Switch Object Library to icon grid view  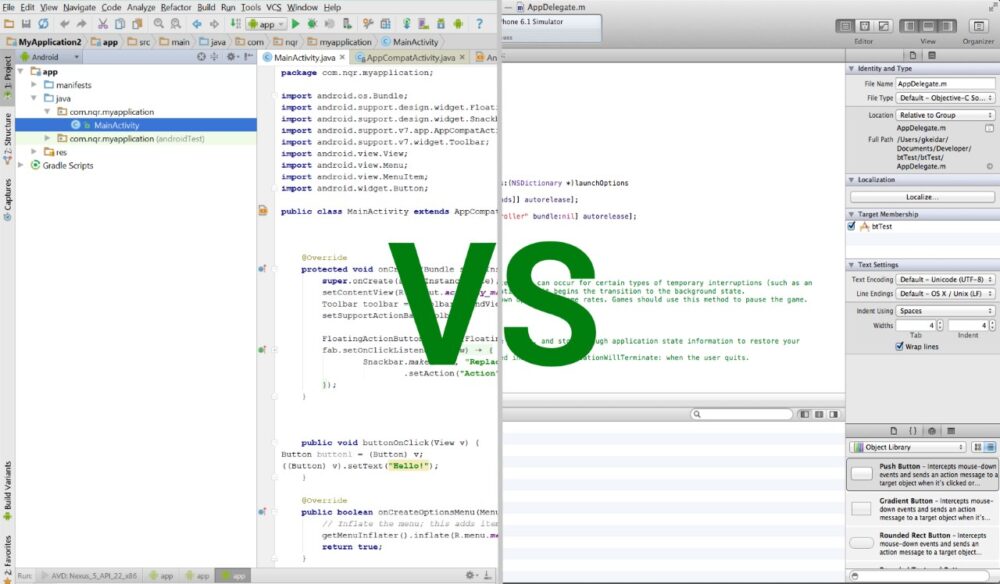point(978,447)
